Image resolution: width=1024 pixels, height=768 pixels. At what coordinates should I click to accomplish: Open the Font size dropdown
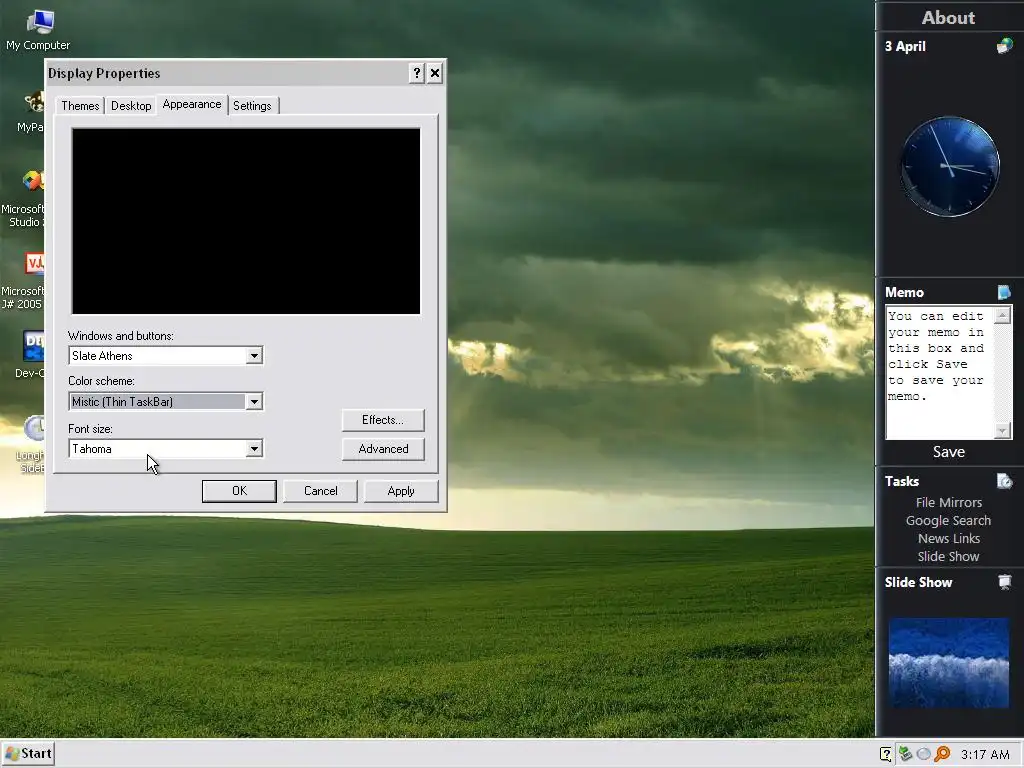254,449
